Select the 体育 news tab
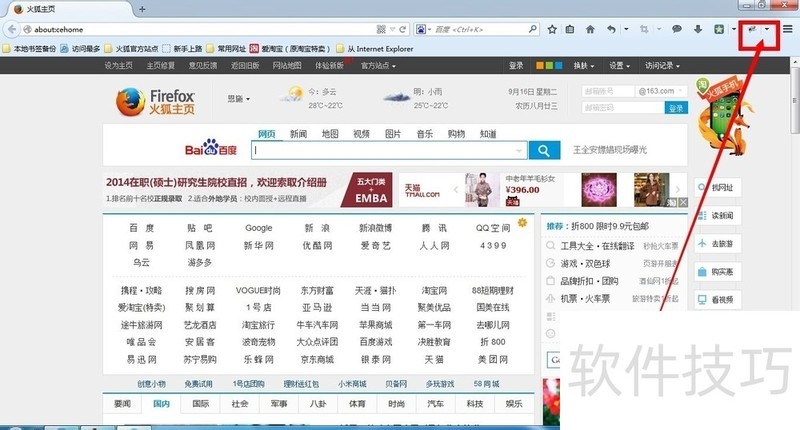The height and width of the screenshot is (430, 800). pyautogui.click(x=357, y=403)
